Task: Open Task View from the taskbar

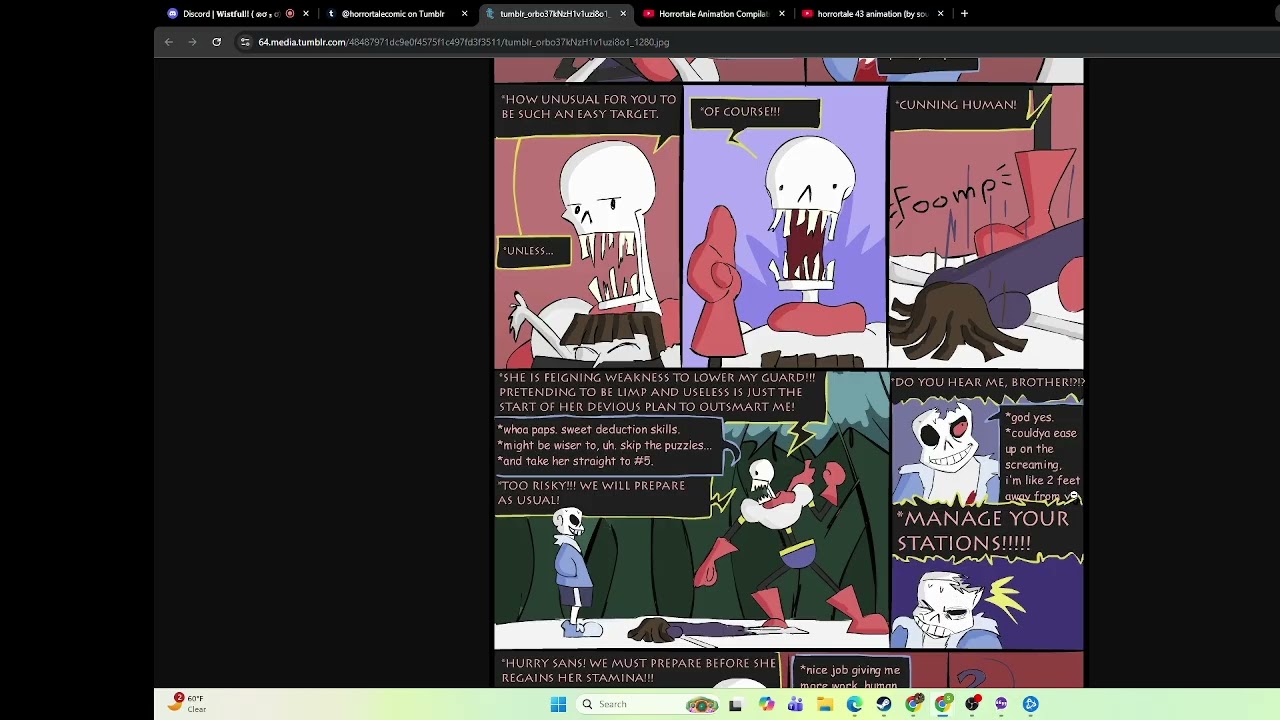Action: coord(736,704)
